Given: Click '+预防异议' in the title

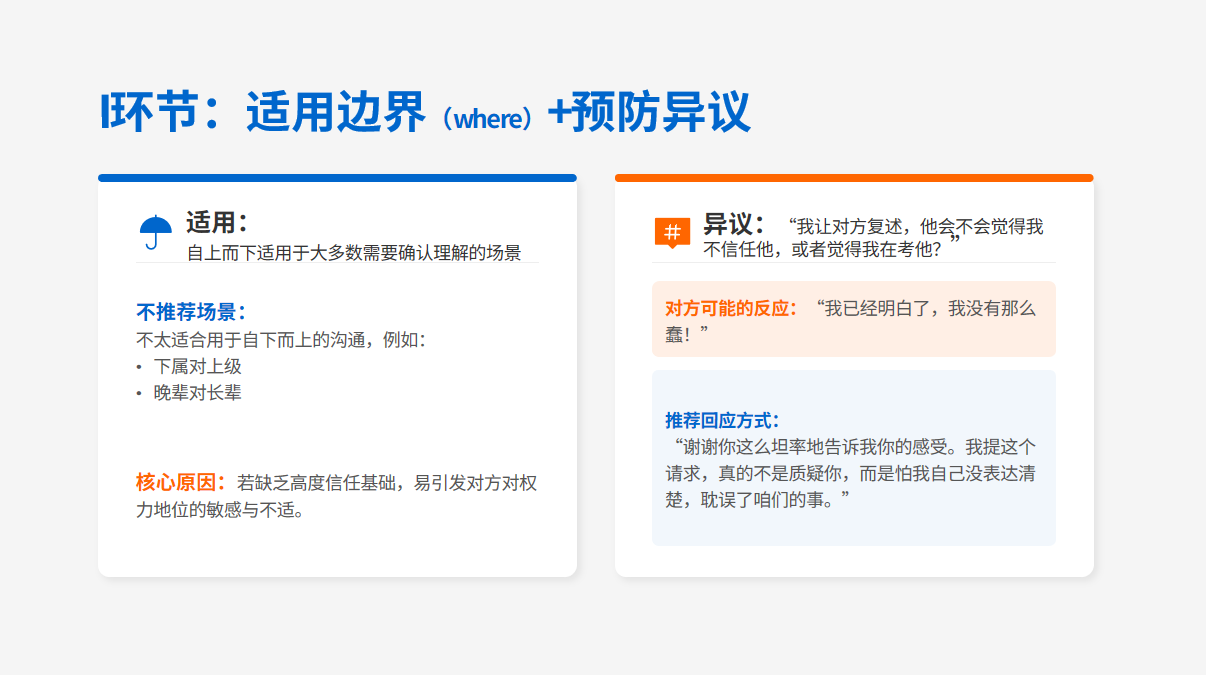Looking at the screenshot, I should tap(648, 112).
